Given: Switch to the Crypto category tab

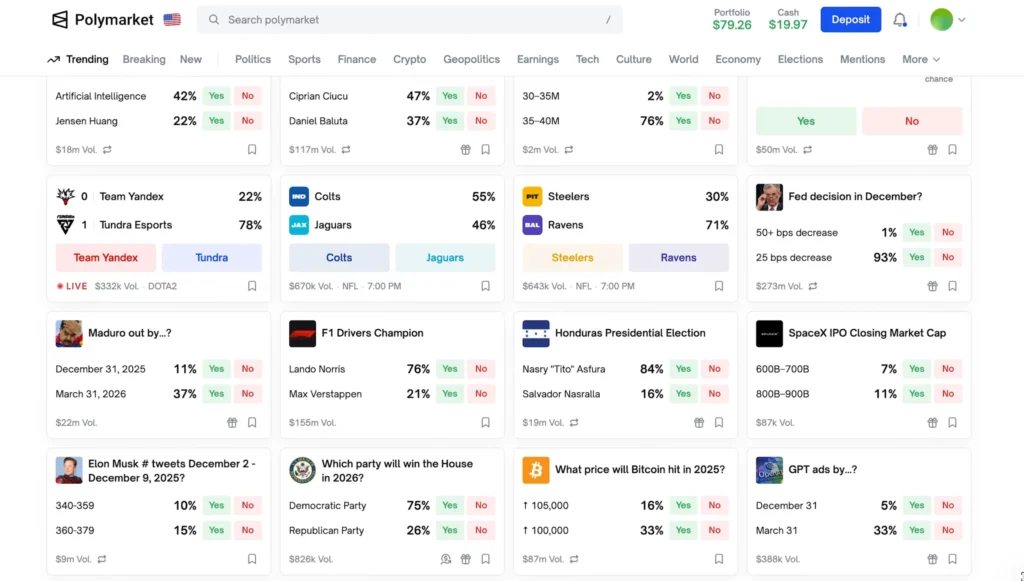Looking at the screenshot, I should click(409, 60).
